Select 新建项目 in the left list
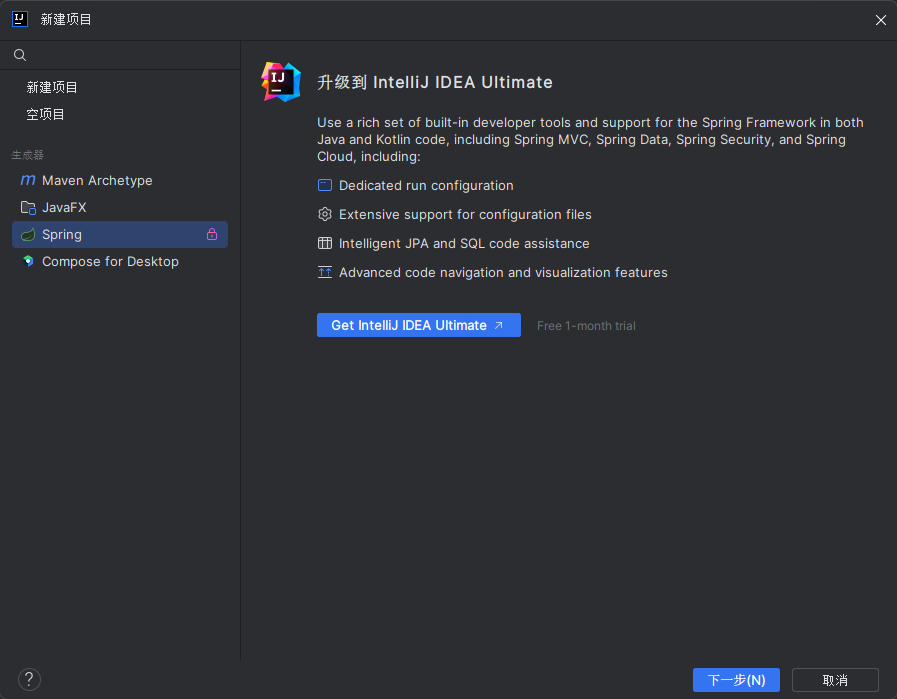Viewport: 897px width, 699px height. (52, 88)
